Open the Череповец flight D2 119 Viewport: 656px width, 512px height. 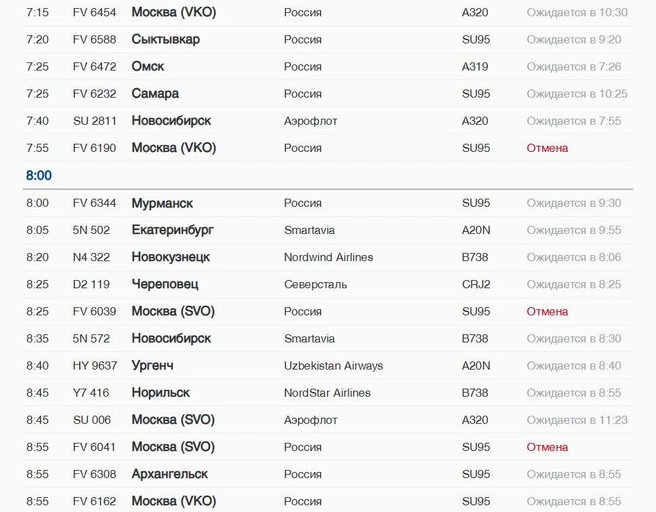328,284
